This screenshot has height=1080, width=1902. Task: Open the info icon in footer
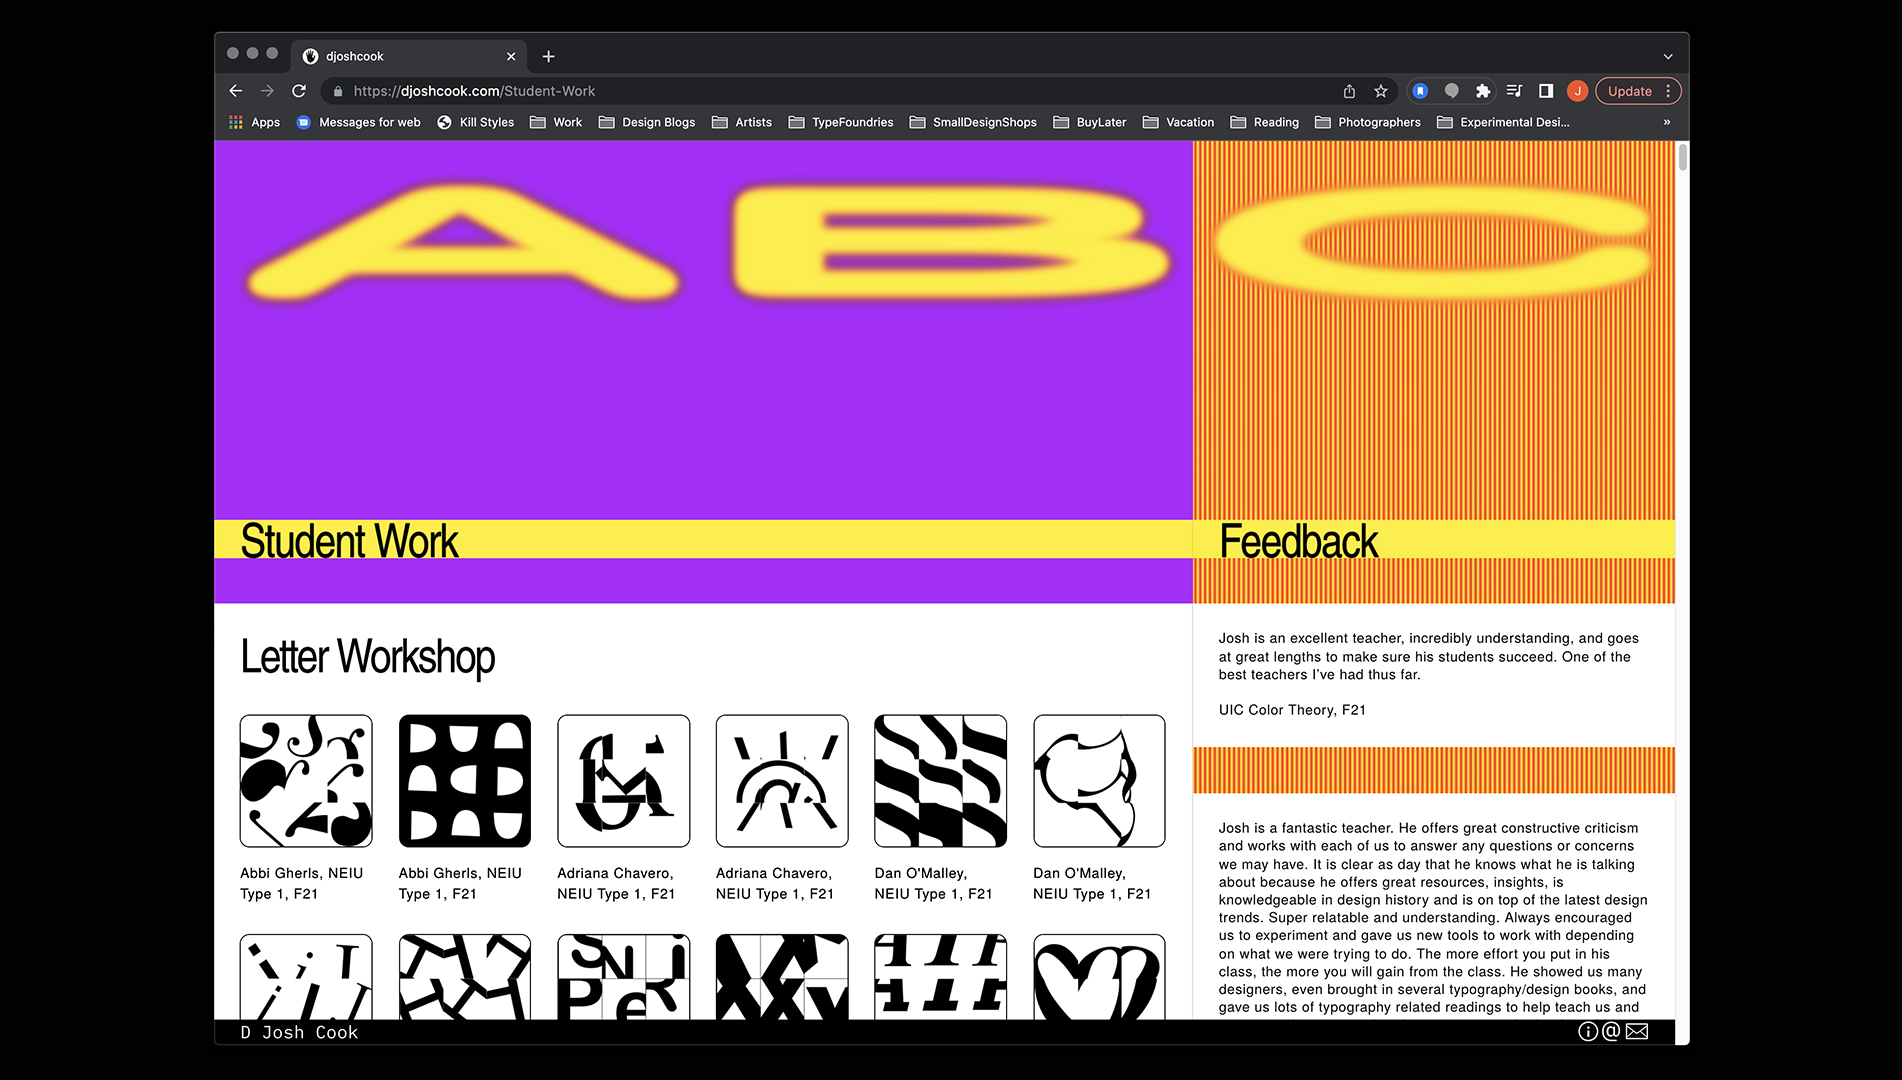click(x=1587, y=1032)
